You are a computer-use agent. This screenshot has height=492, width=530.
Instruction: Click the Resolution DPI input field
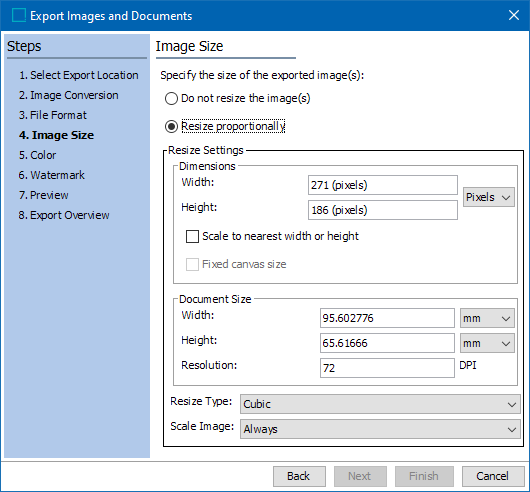pos(387,368)
